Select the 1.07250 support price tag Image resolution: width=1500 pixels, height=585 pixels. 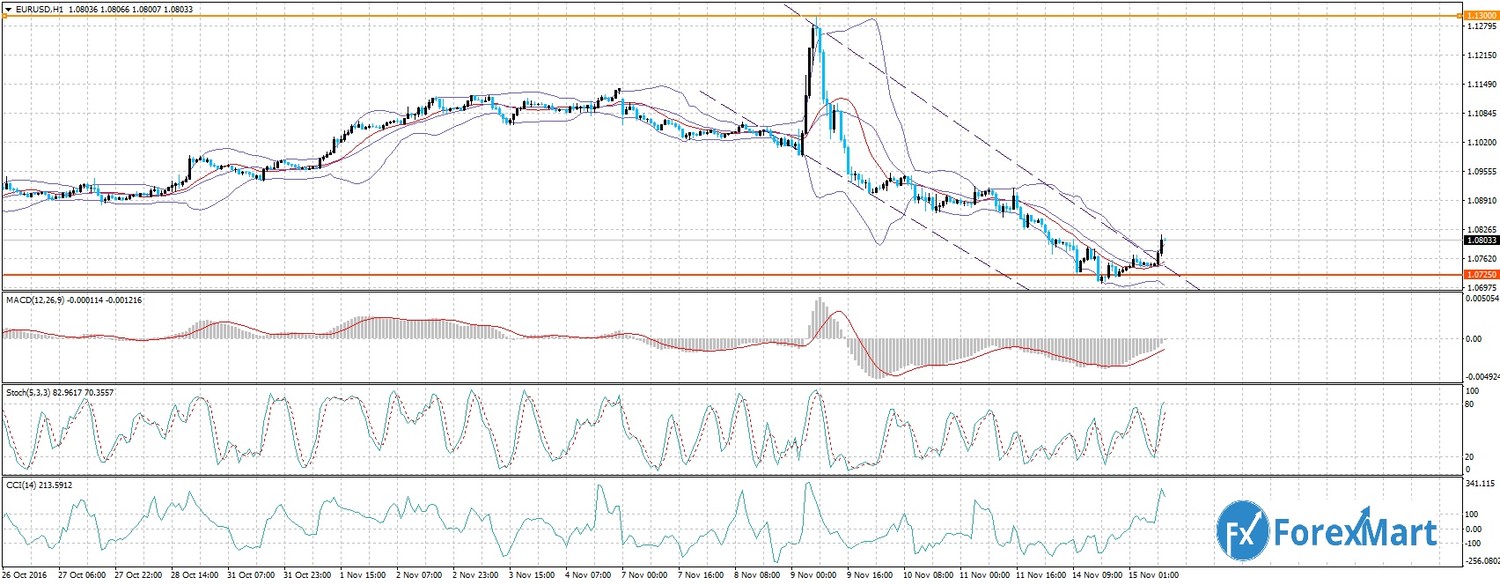click(x=1477, y=274)
